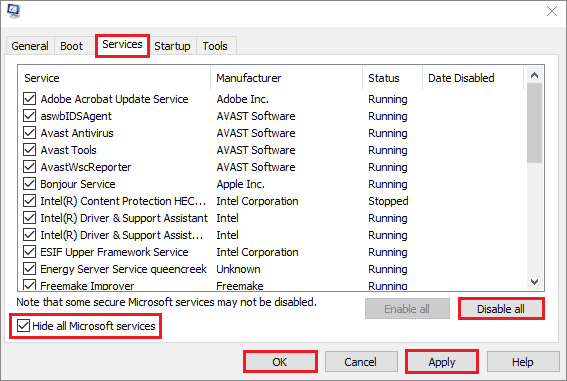Sort by the Service column header
This screenshot has width=567, height=381.
(114, 78)
